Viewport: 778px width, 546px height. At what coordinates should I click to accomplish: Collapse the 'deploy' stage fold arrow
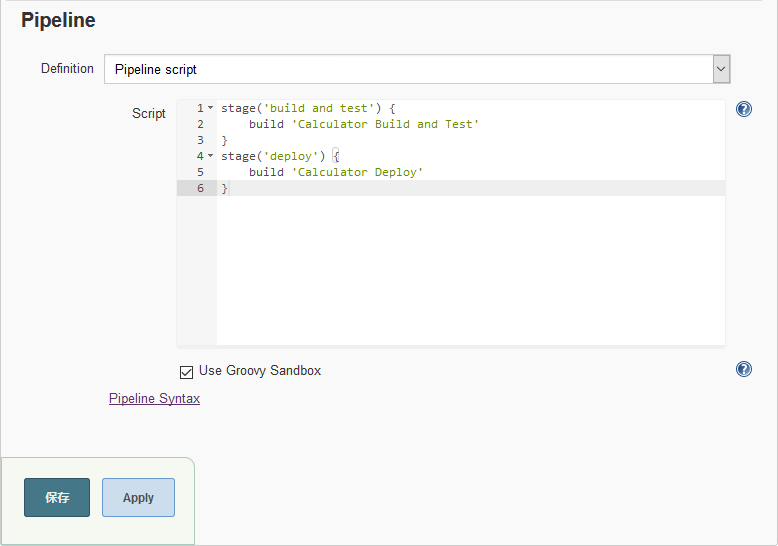coord(210,156)
